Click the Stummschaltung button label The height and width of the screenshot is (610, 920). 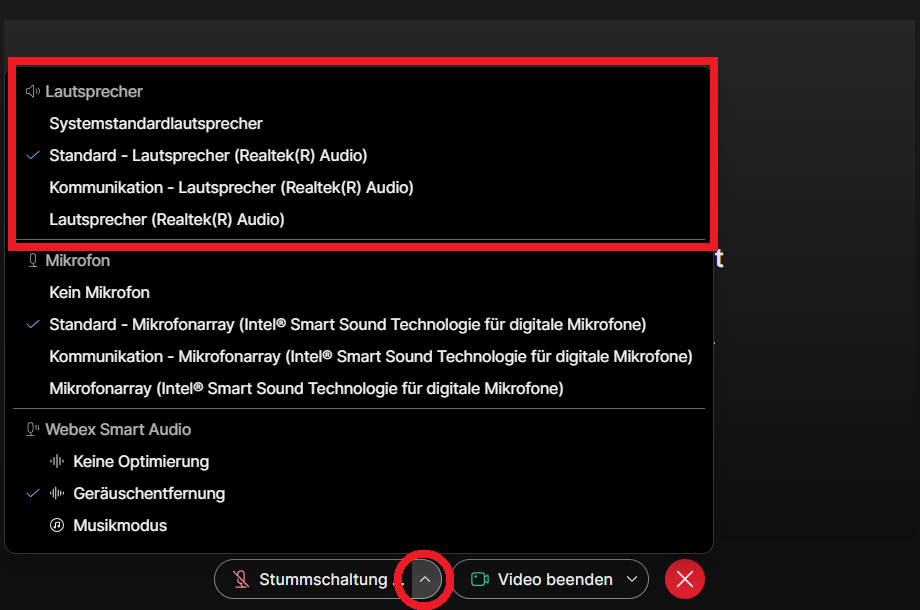tap(322, 579)
